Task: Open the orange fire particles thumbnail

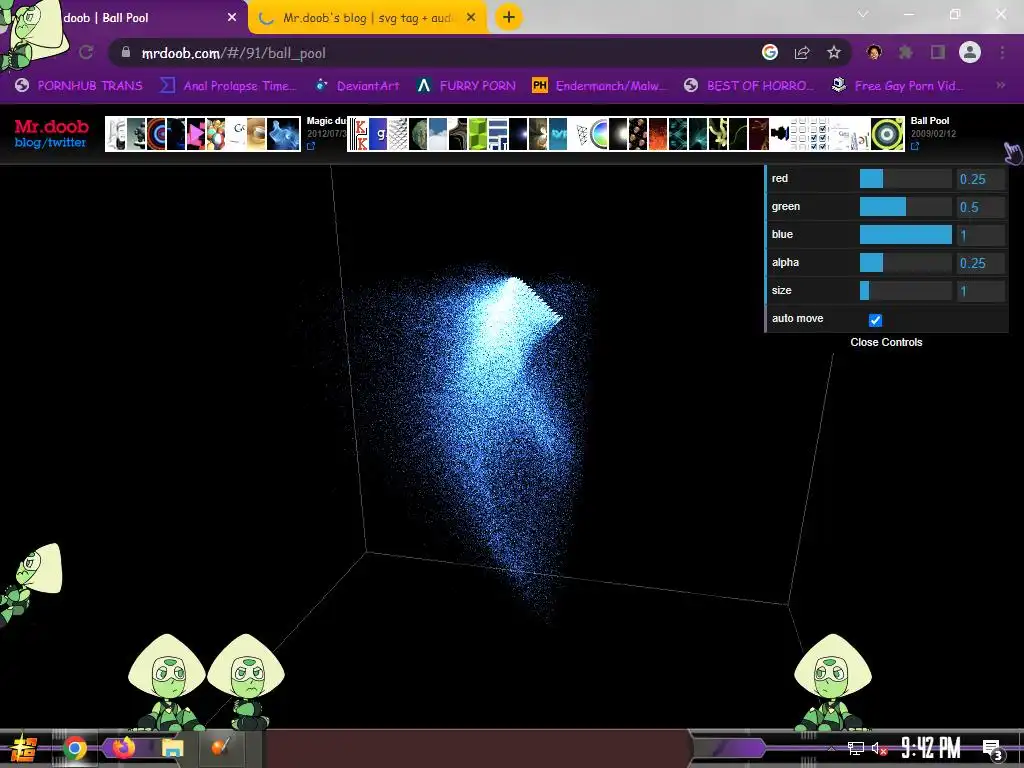Action: pyautogui.click(x=658, y=134)
